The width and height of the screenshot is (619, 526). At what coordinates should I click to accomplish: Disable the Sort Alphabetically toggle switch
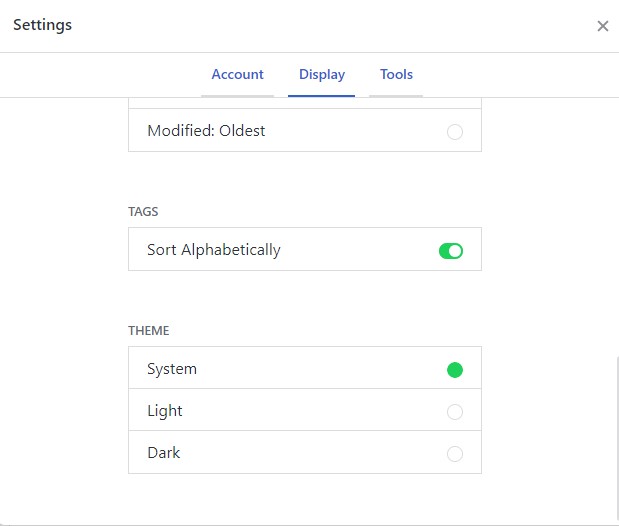(x=450, y=250)
